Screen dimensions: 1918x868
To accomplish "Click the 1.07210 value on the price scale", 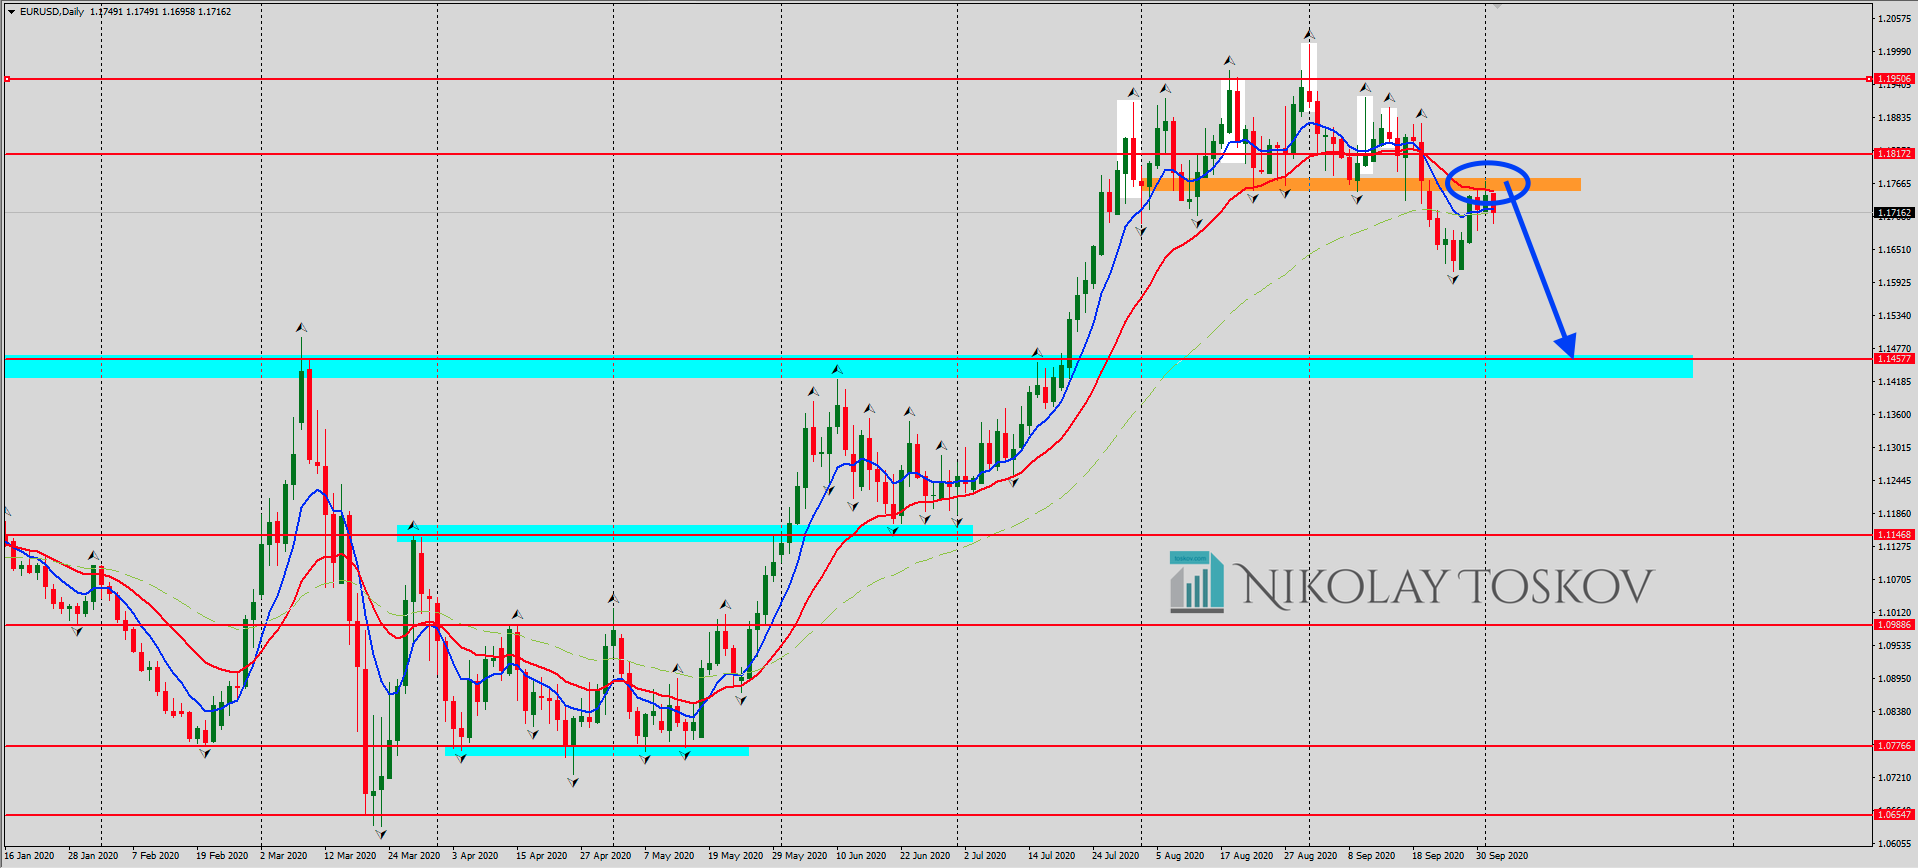I will [1895, 778].
